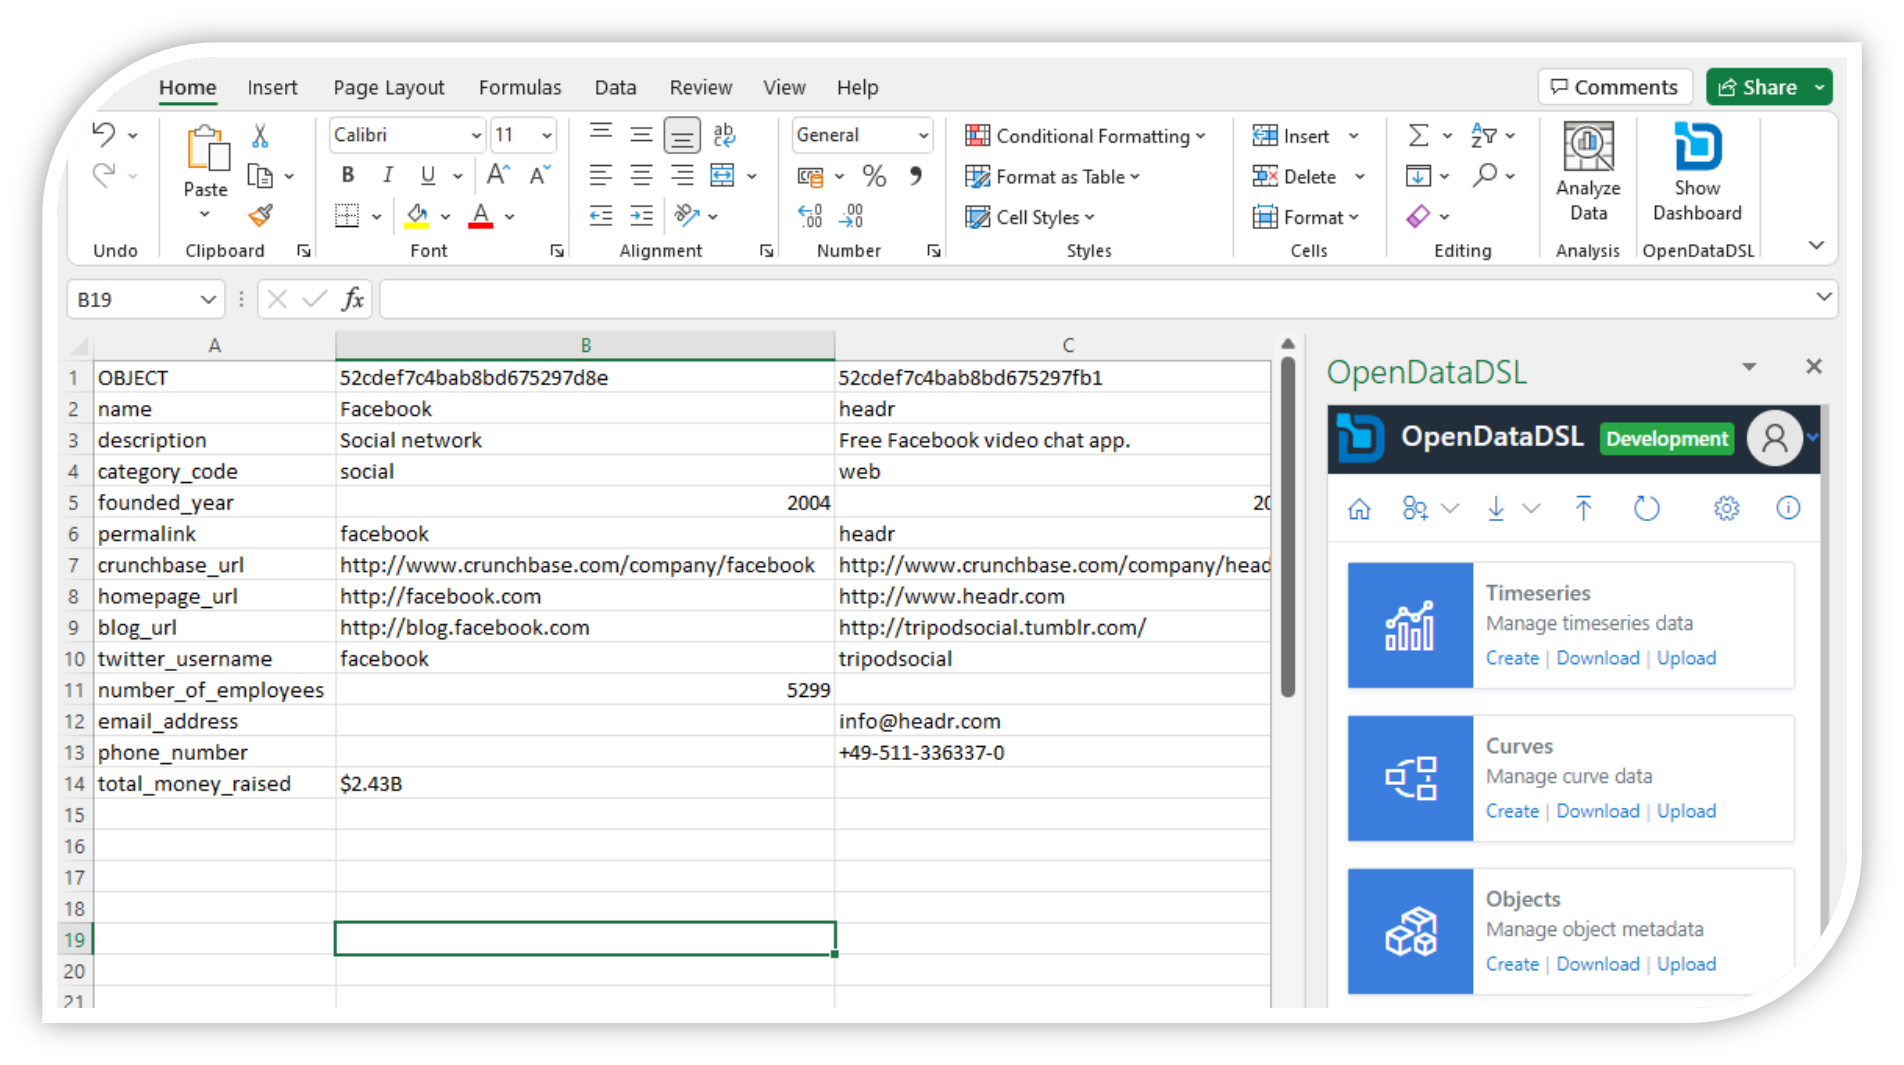Image resolution: width=1904 pixels, height=1065 pixels.
Task: Open the Data ribbon tab
Action: [615, 87]
